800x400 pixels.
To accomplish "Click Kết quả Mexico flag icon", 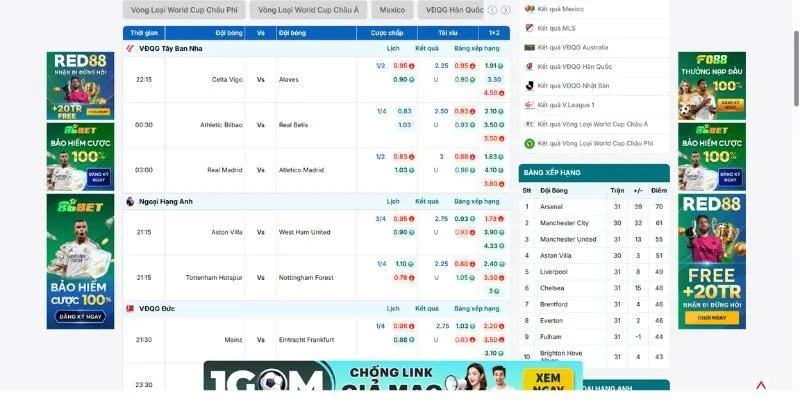I will point(530,9).
